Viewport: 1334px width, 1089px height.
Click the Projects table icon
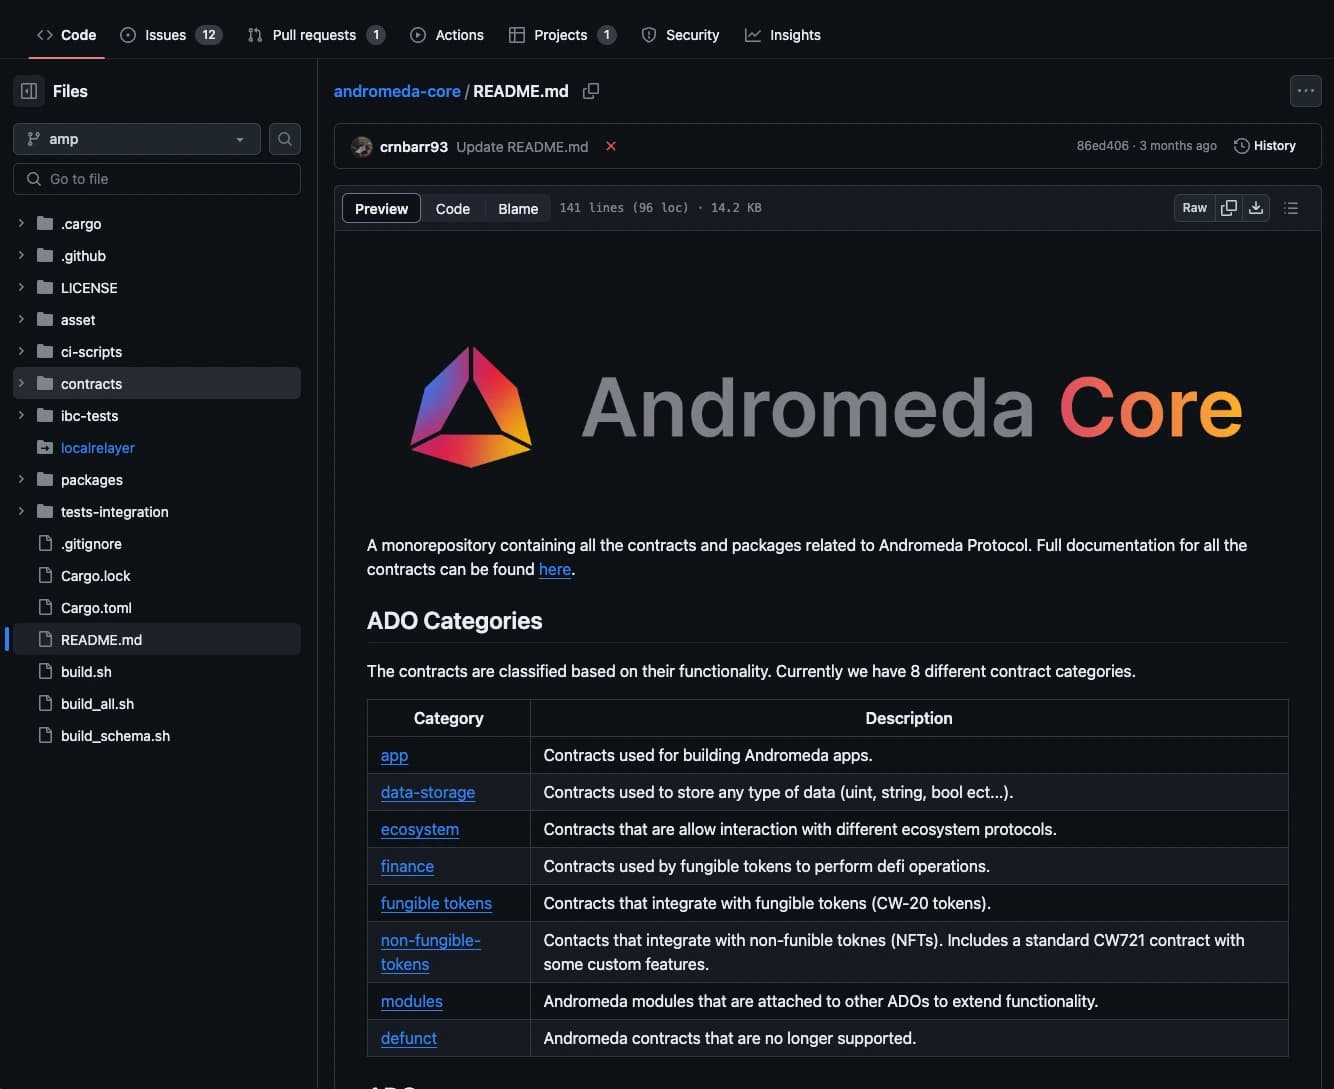(x=517, y=35)
